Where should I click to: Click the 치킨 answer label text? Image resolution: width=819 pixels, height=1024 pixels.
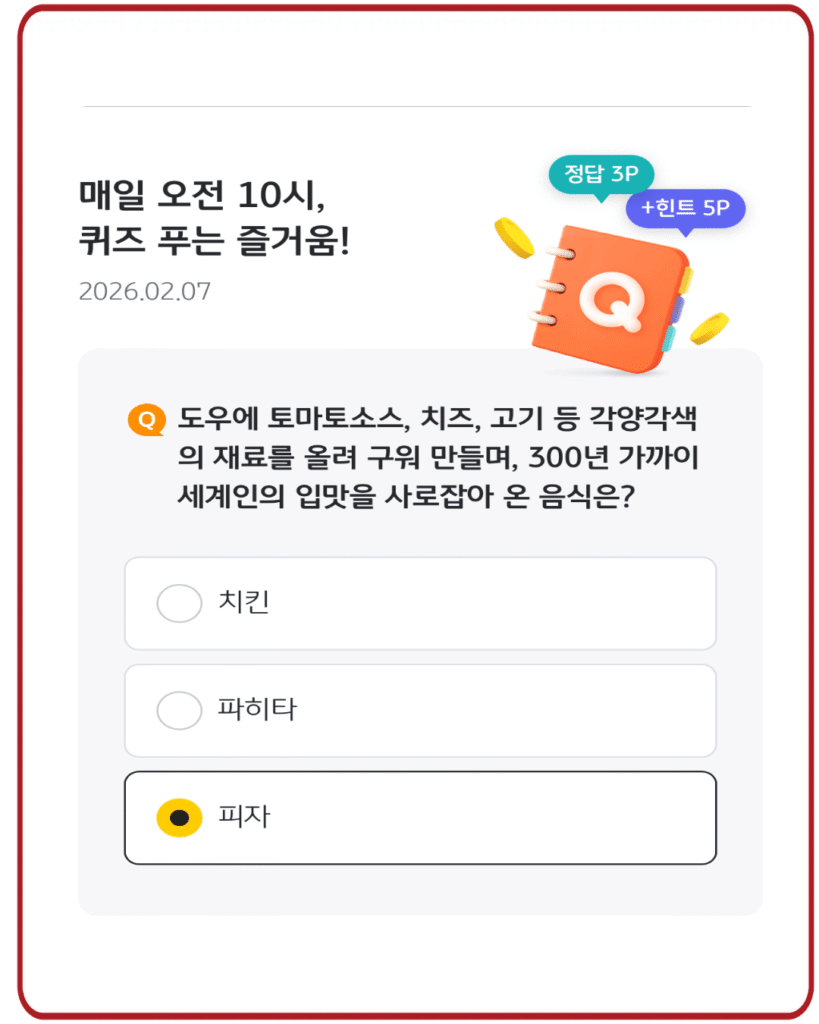[x=243, y=603]
